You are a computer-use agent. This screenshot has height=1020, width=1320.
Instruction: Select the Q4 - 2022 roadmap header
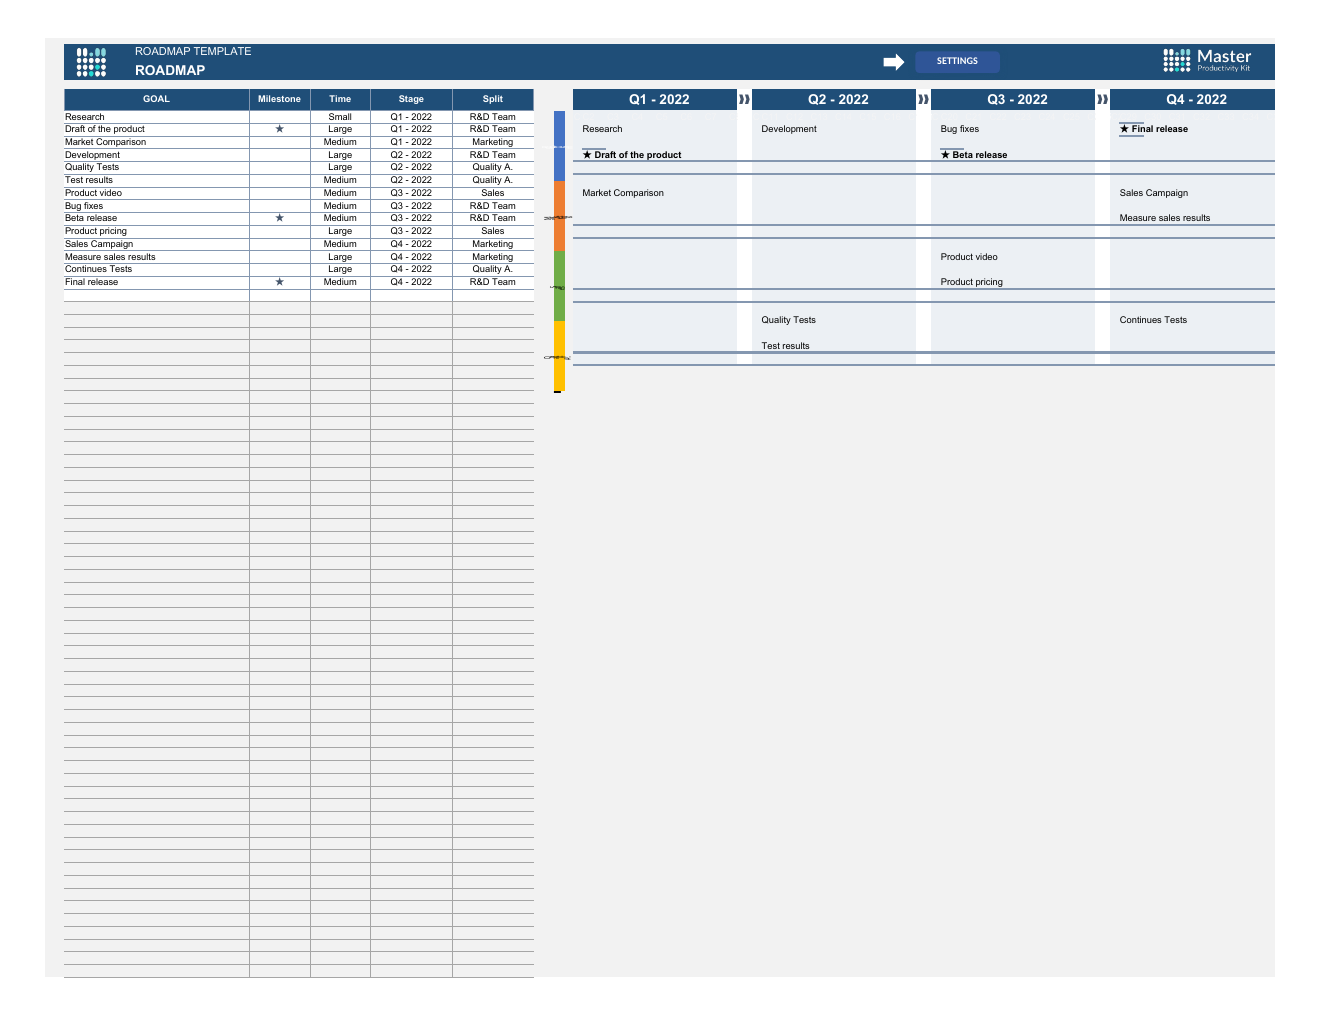tap(1192, 99)
